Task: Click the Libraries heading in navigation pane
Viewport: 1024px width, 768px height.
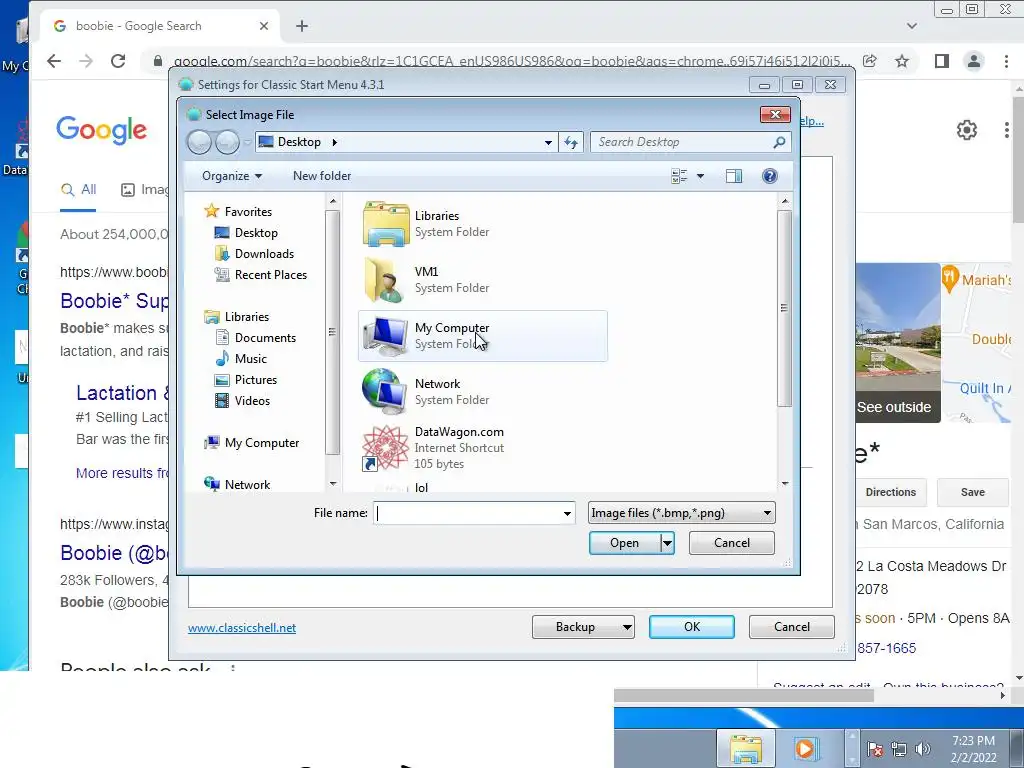Action: pos(246,317)
